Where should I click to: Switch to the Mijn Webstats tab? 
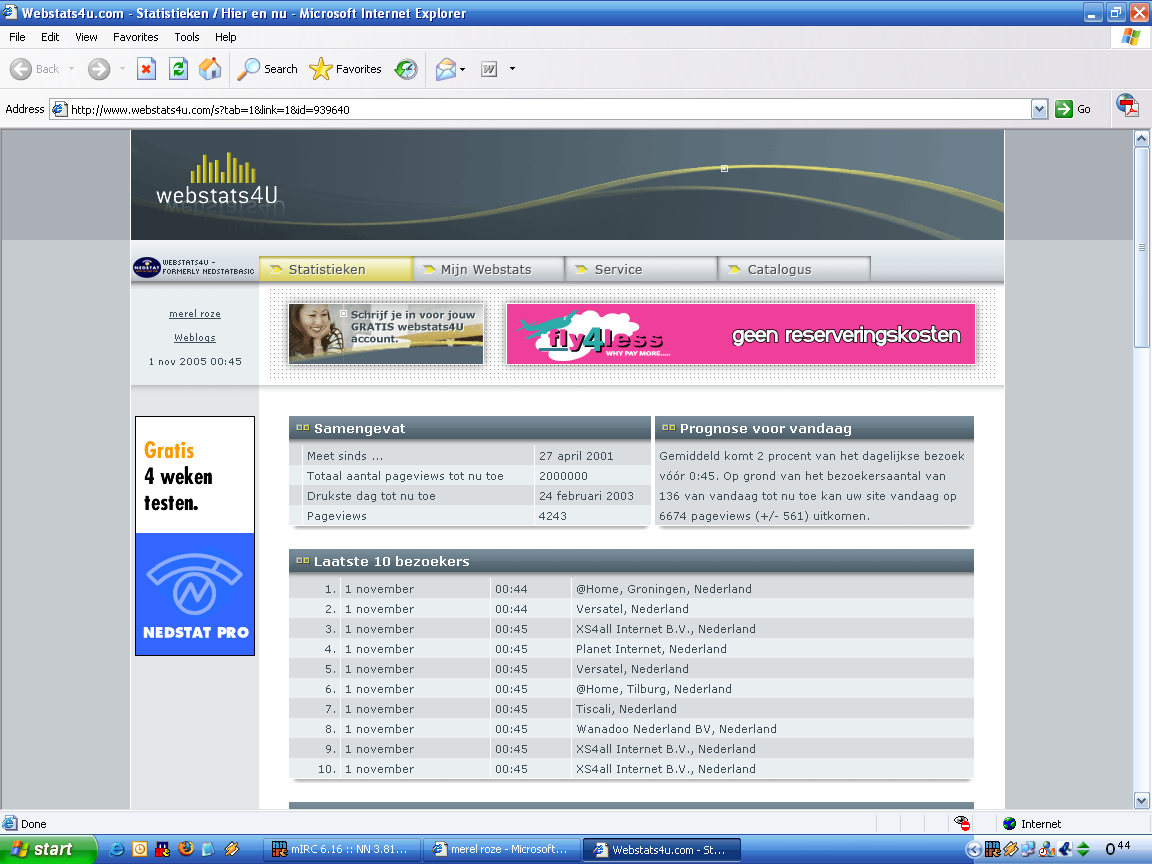[486, 269]
